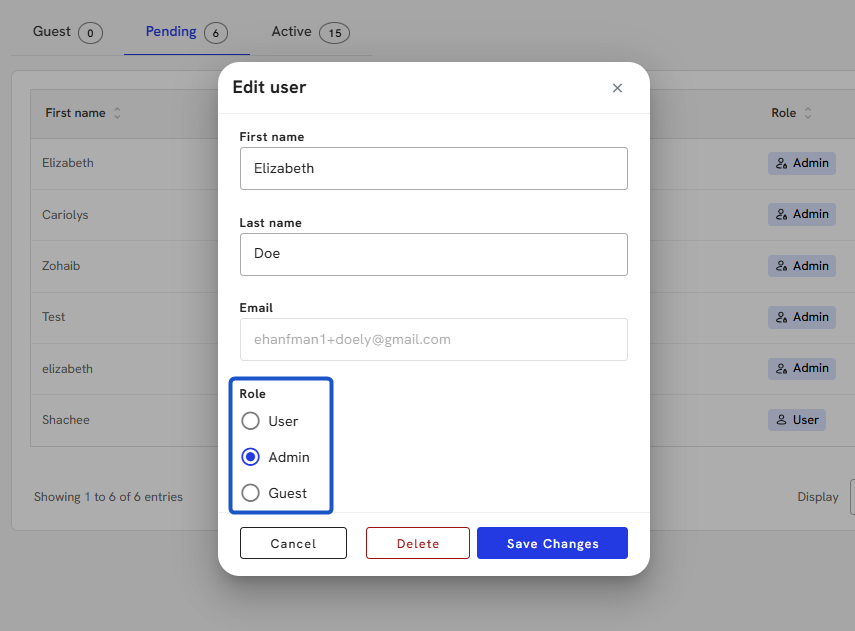Sort by First name column arrows
This screenshot has height=631, width=855.
117,113
